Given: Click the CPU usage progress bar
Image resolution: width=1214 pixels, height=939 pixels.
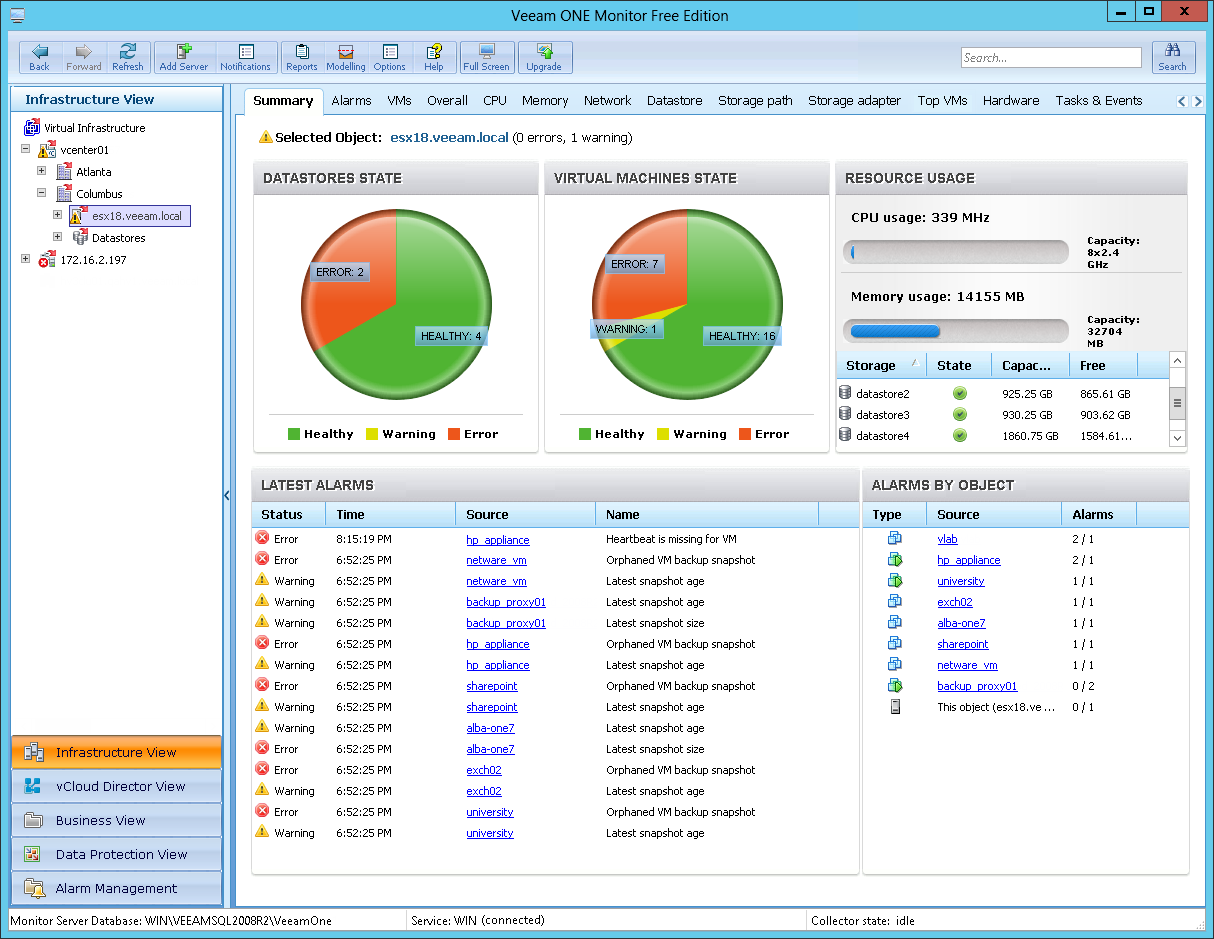Looking at the screenshot, I should (955, 252).
